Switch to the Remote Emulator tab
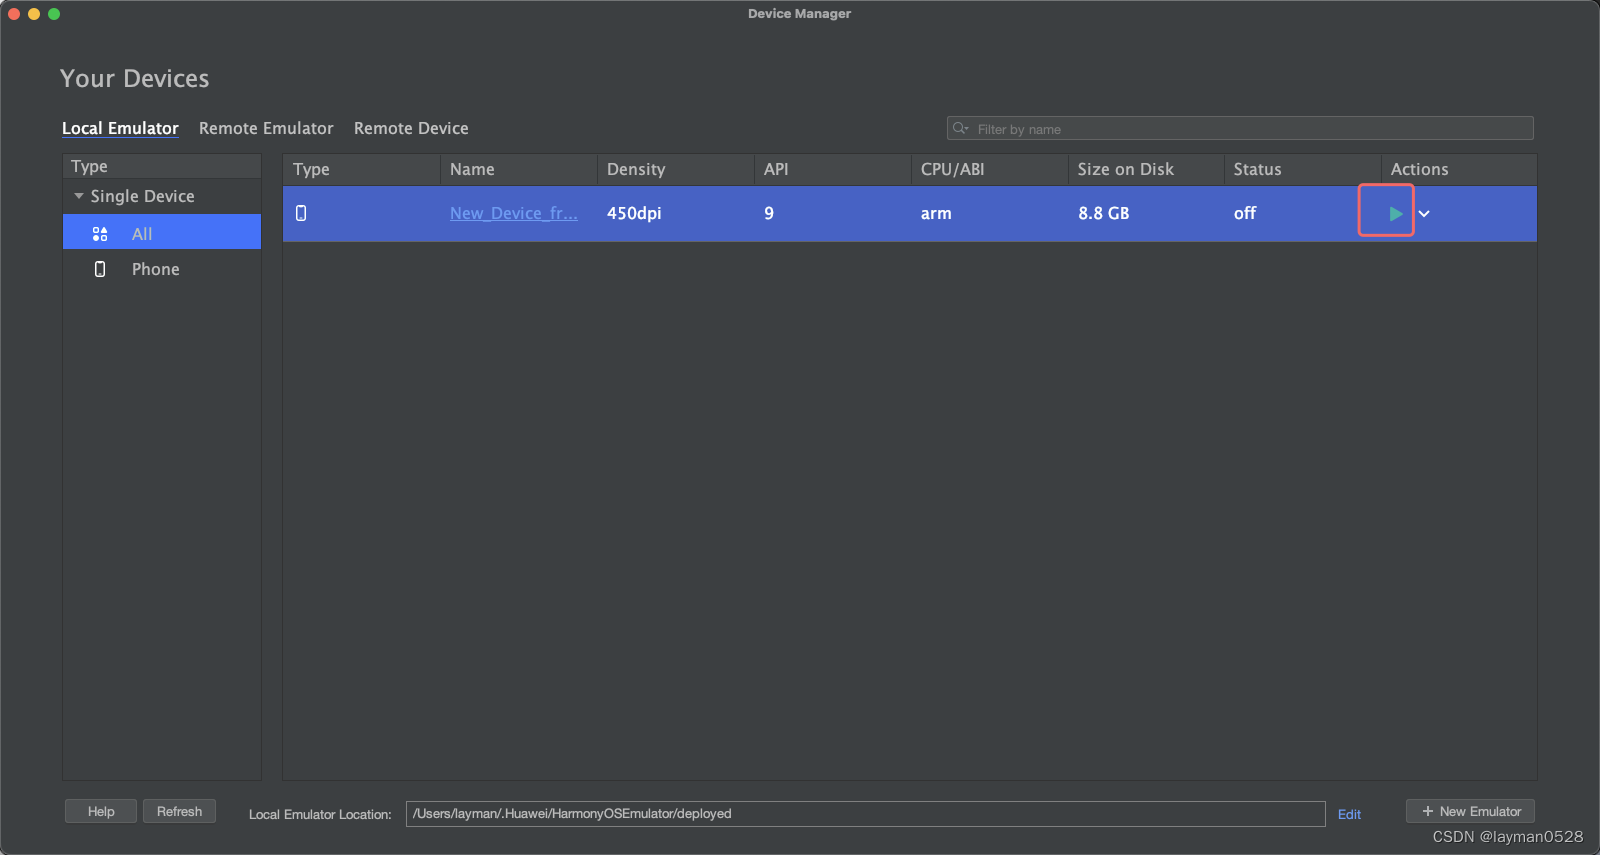The height and width of the screenshot is (855, 1600). [266, 128]
